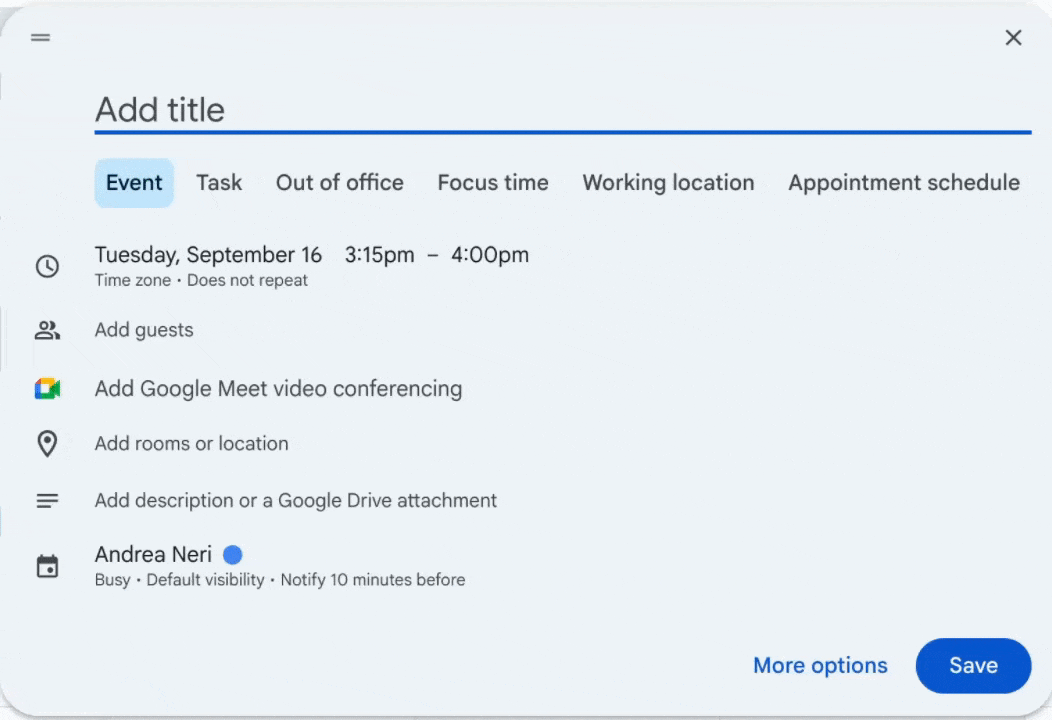The image size is (1052, 720).
Task: Open the 3:15pm start time dropdown
Action: coord(379,255)
